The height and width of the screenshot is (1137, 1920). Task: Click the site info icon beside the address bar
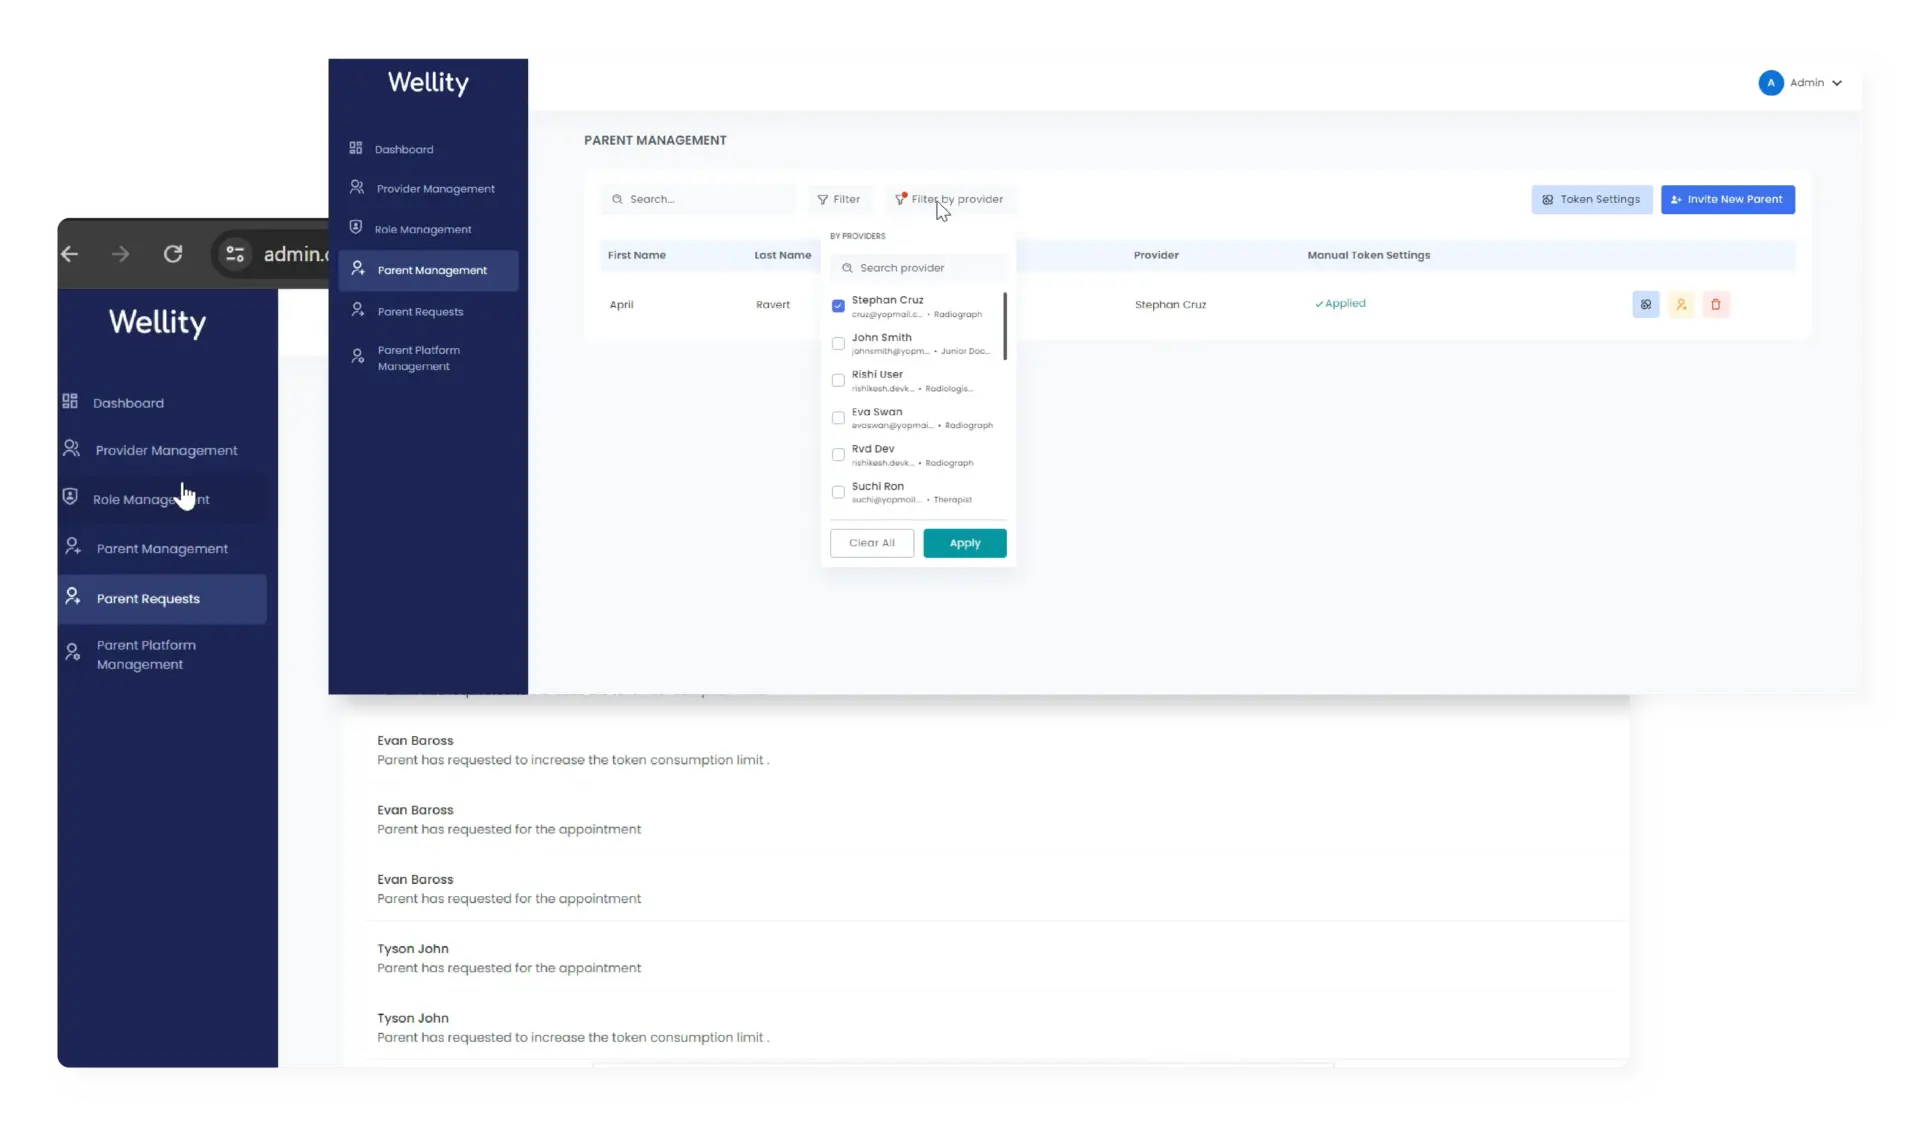(235, 254)
